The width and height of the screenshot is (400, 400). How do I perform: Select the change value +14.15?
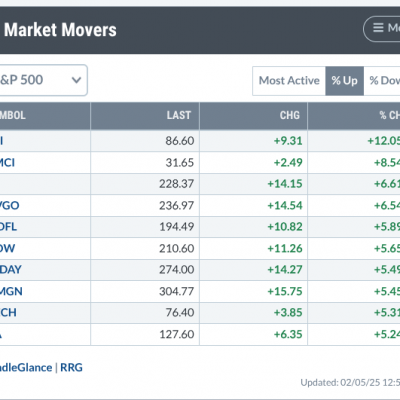pos(285,184)
